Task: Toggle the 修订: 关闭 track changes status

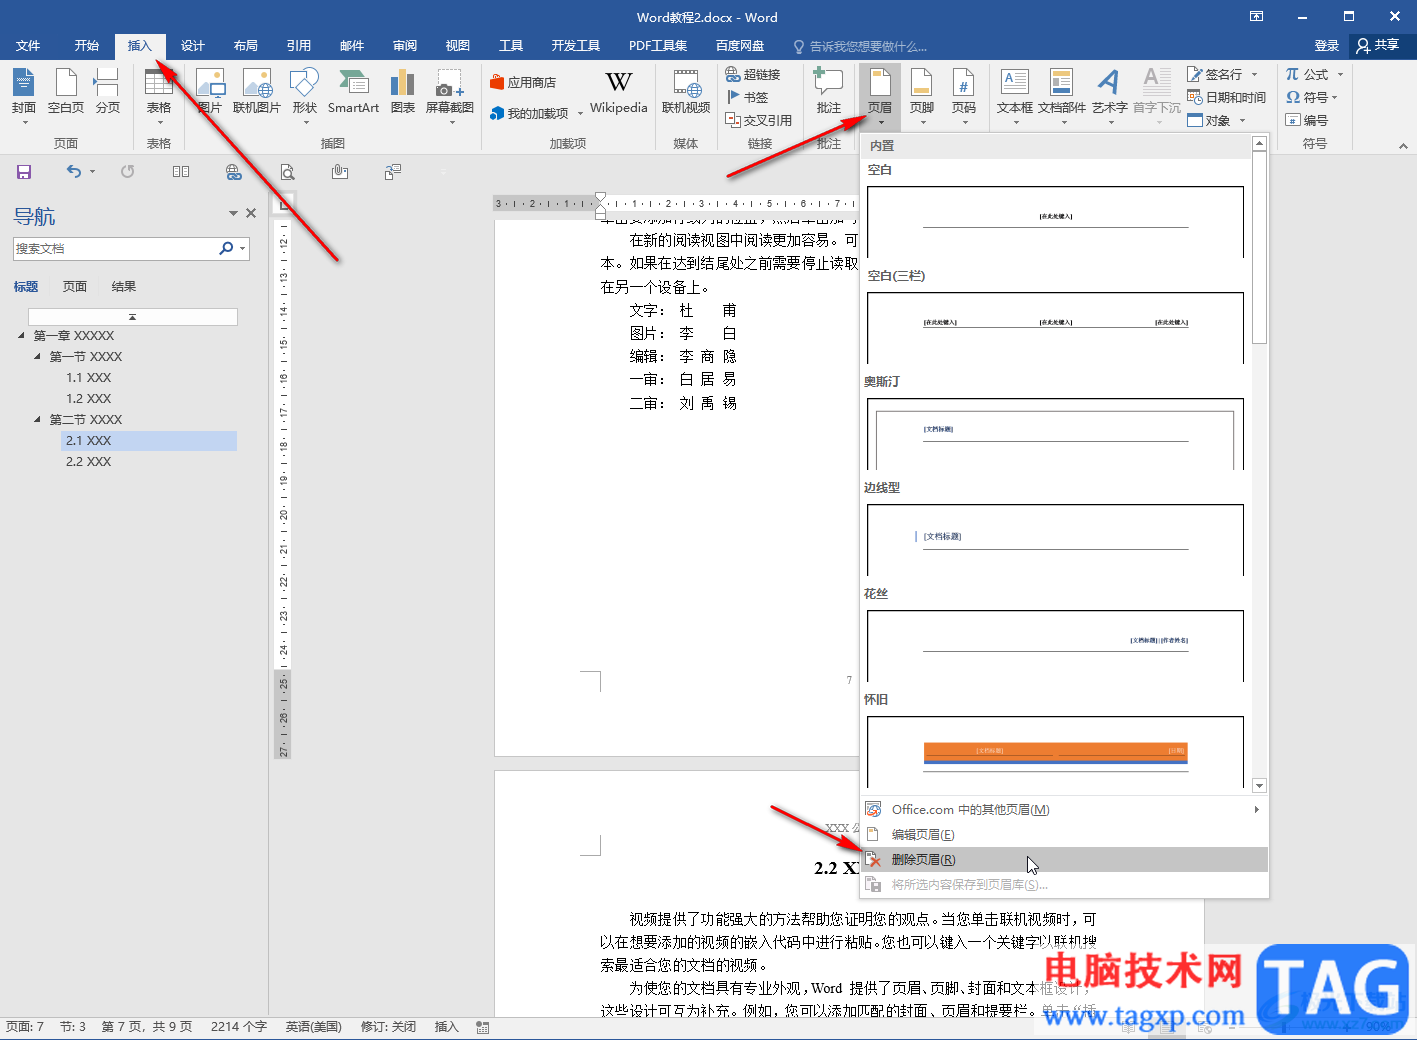Action: (x=389, y=1027)
